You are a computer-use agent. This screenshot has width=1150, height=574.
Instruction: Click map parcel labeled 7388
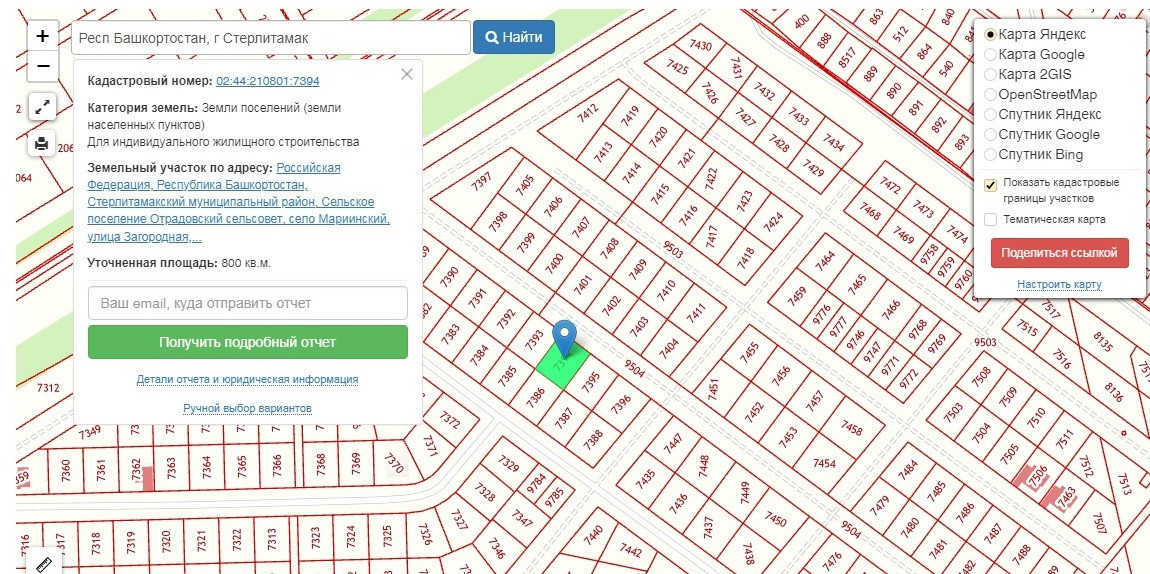[x=593, y=440]
